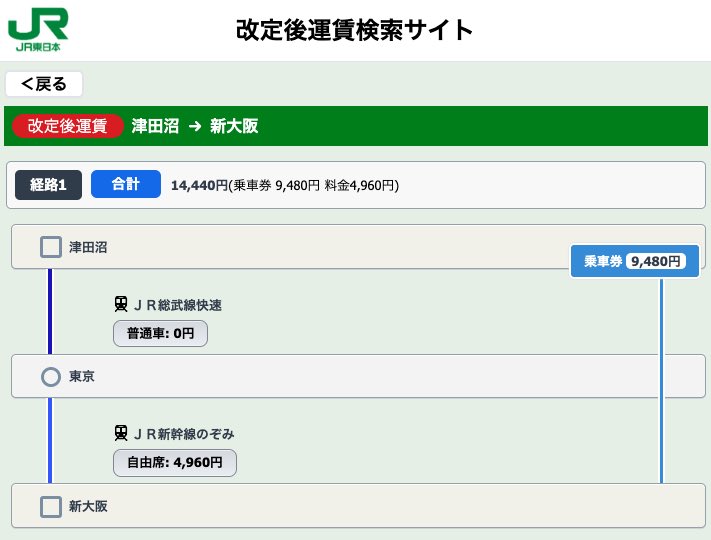
Task: Click the 津田沼 station name in route list
Action: [88, 248]
